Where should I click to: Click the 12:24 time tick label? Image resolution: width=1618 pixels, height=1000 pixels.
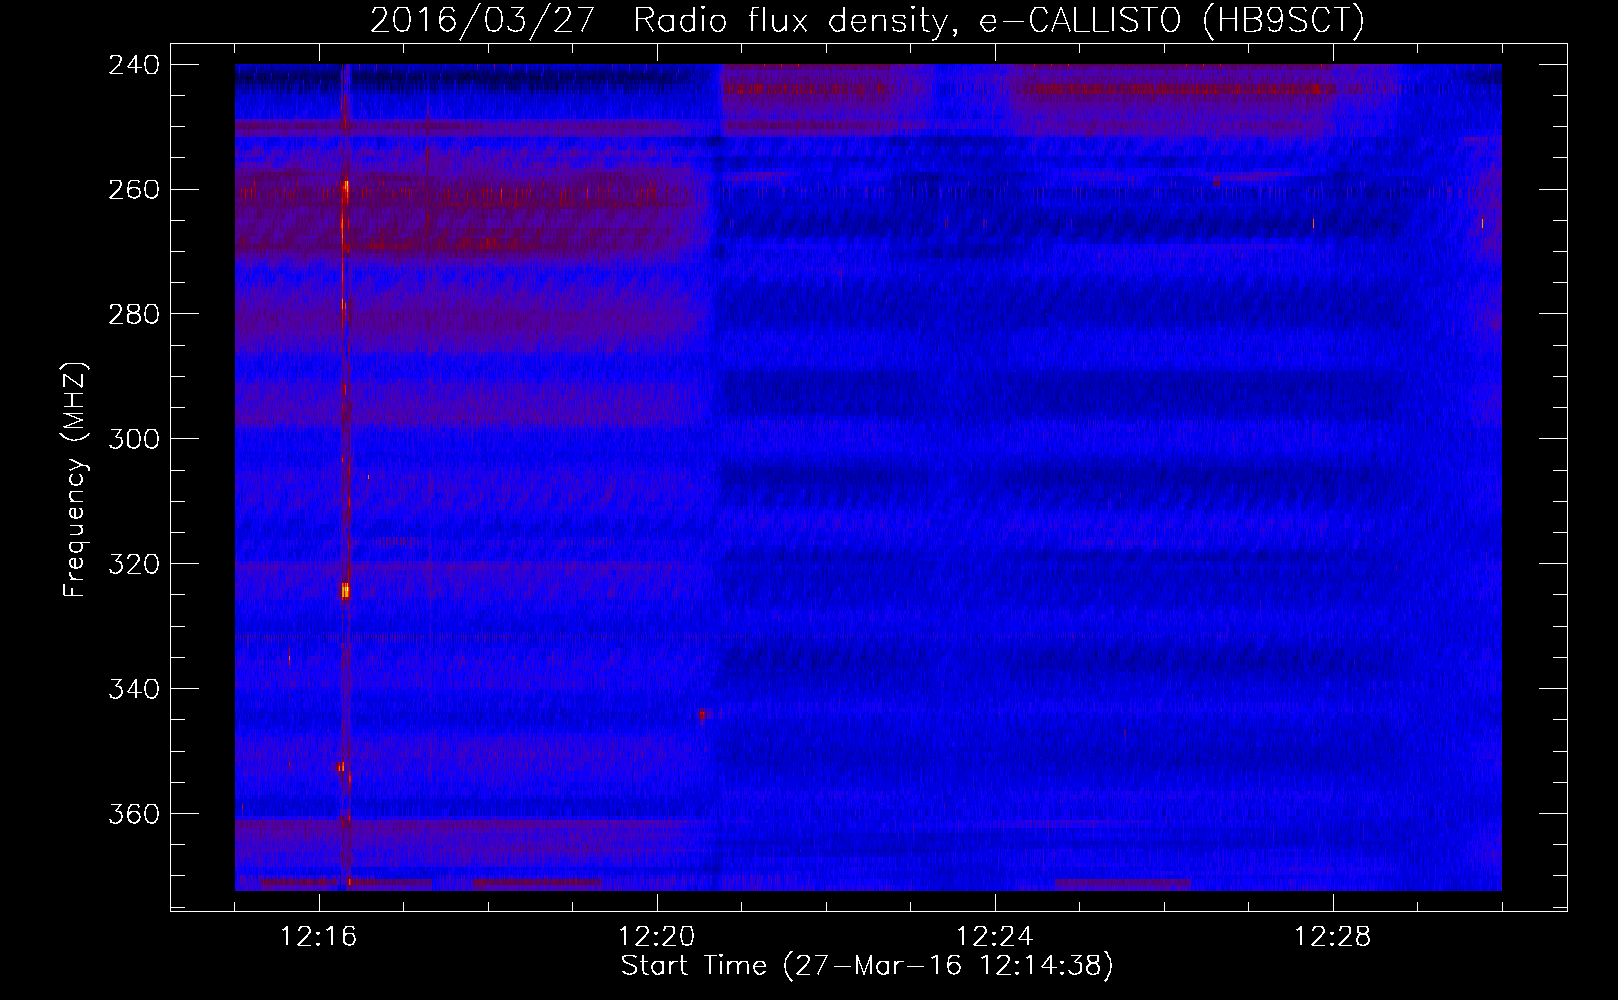tap(995, 937)
